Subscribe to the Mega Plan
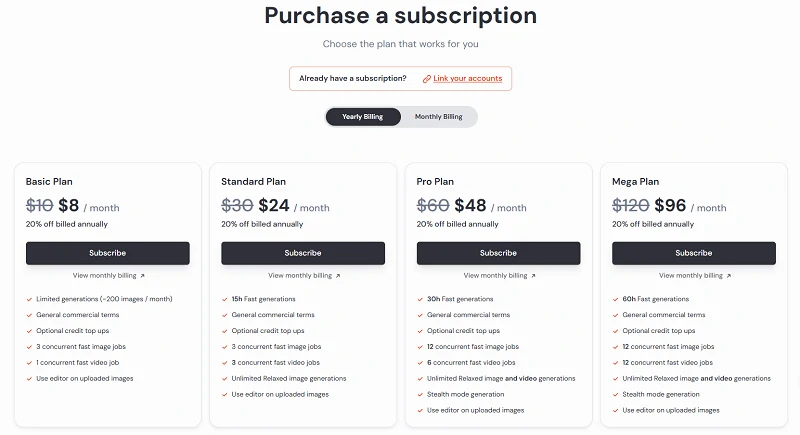This screenshot has height=435, width=800. [693, 253]
